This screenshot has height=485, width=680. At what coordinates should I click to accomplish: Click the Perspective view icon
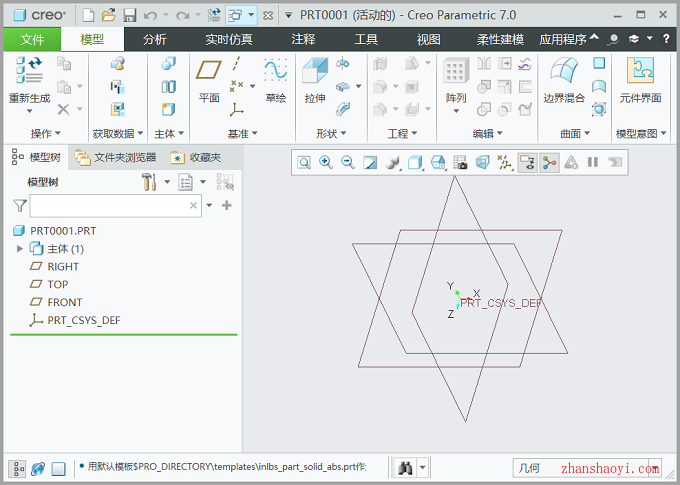point(482,163)
